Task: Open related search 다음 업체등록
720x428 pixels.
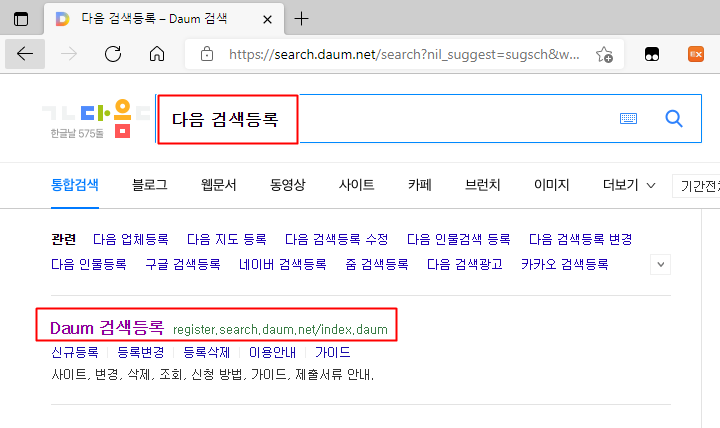Action: (131, 239)
